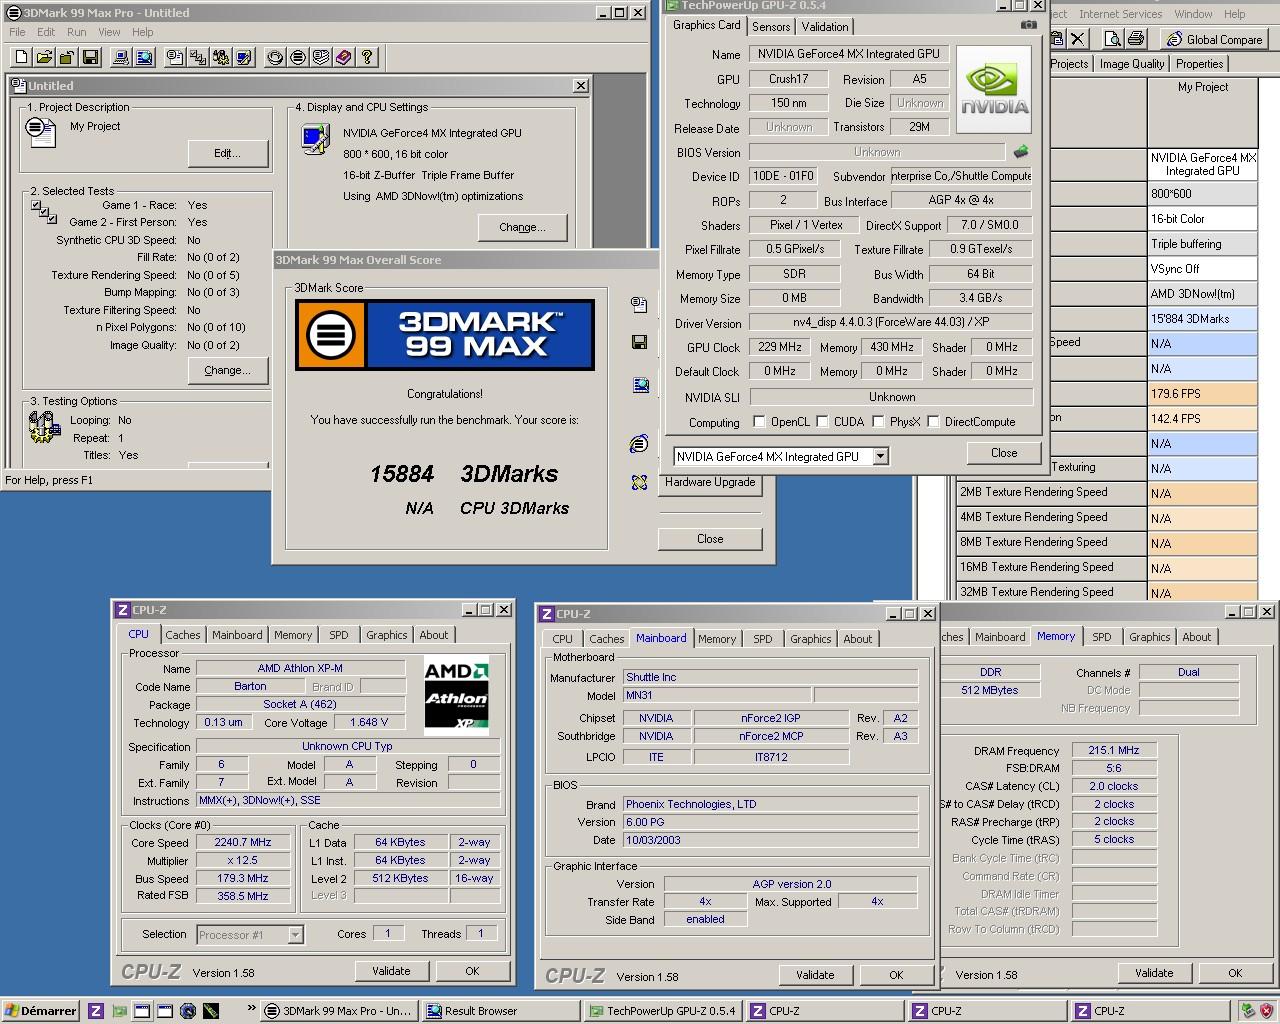Click the GPU-Z taskbar button
Viewport: 1280px width, 1024px height.
(662, 1011)
